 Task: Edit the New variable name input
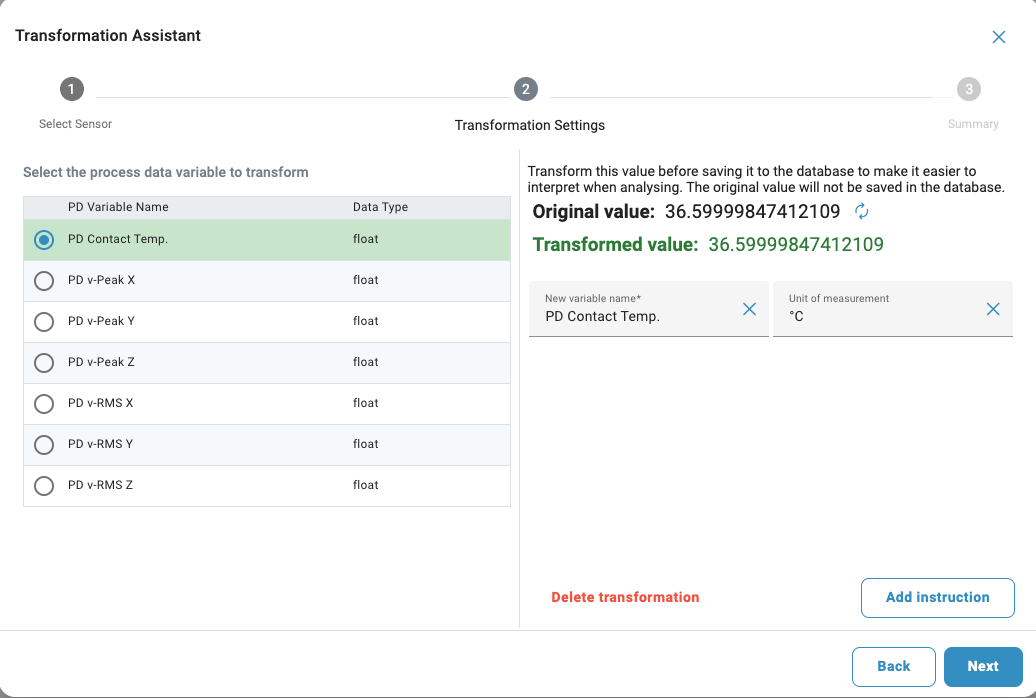pos(635,316)
